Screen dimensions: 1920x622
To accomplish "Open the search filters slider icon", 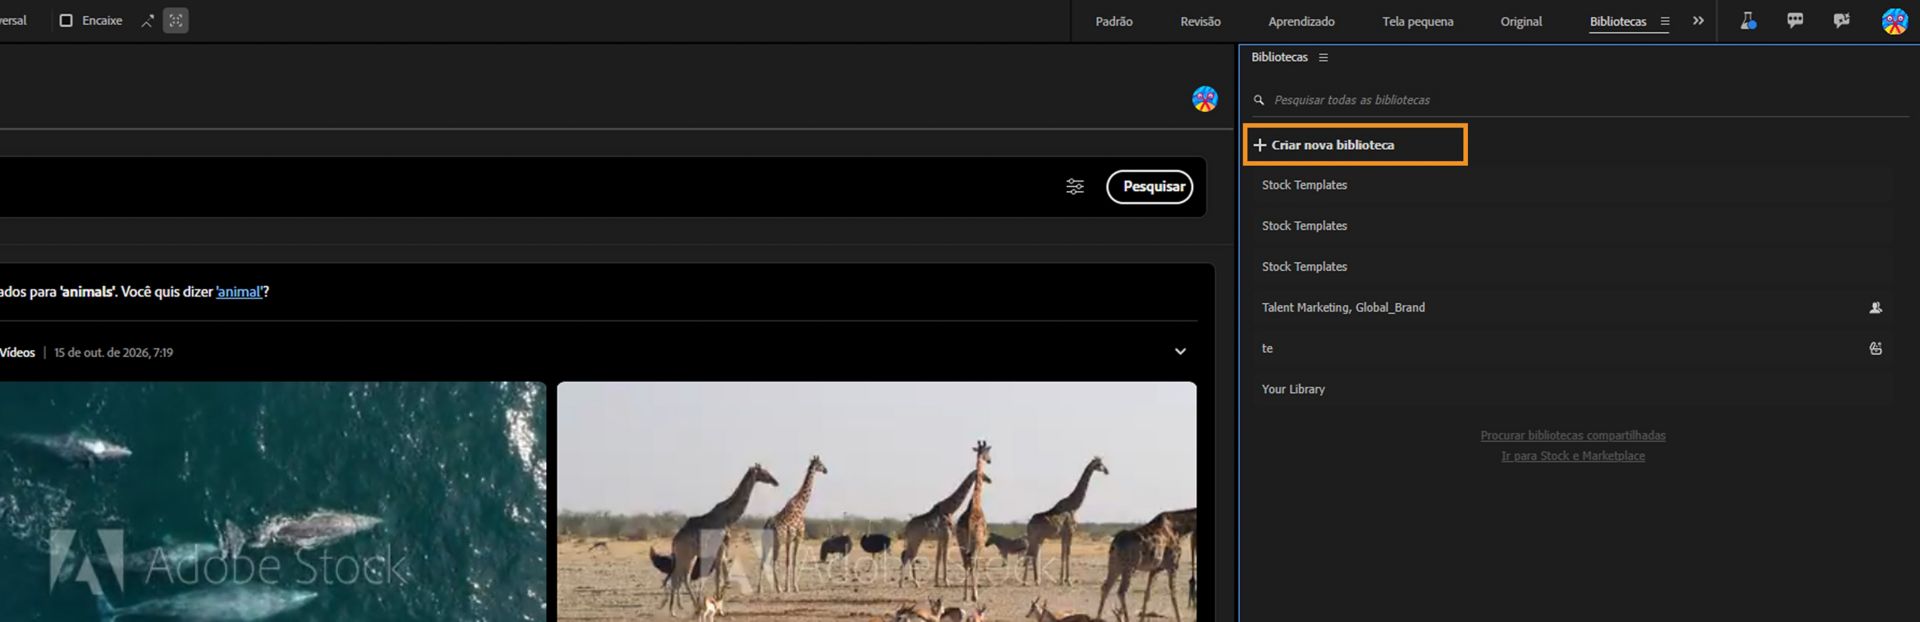I will (1075, 187).
